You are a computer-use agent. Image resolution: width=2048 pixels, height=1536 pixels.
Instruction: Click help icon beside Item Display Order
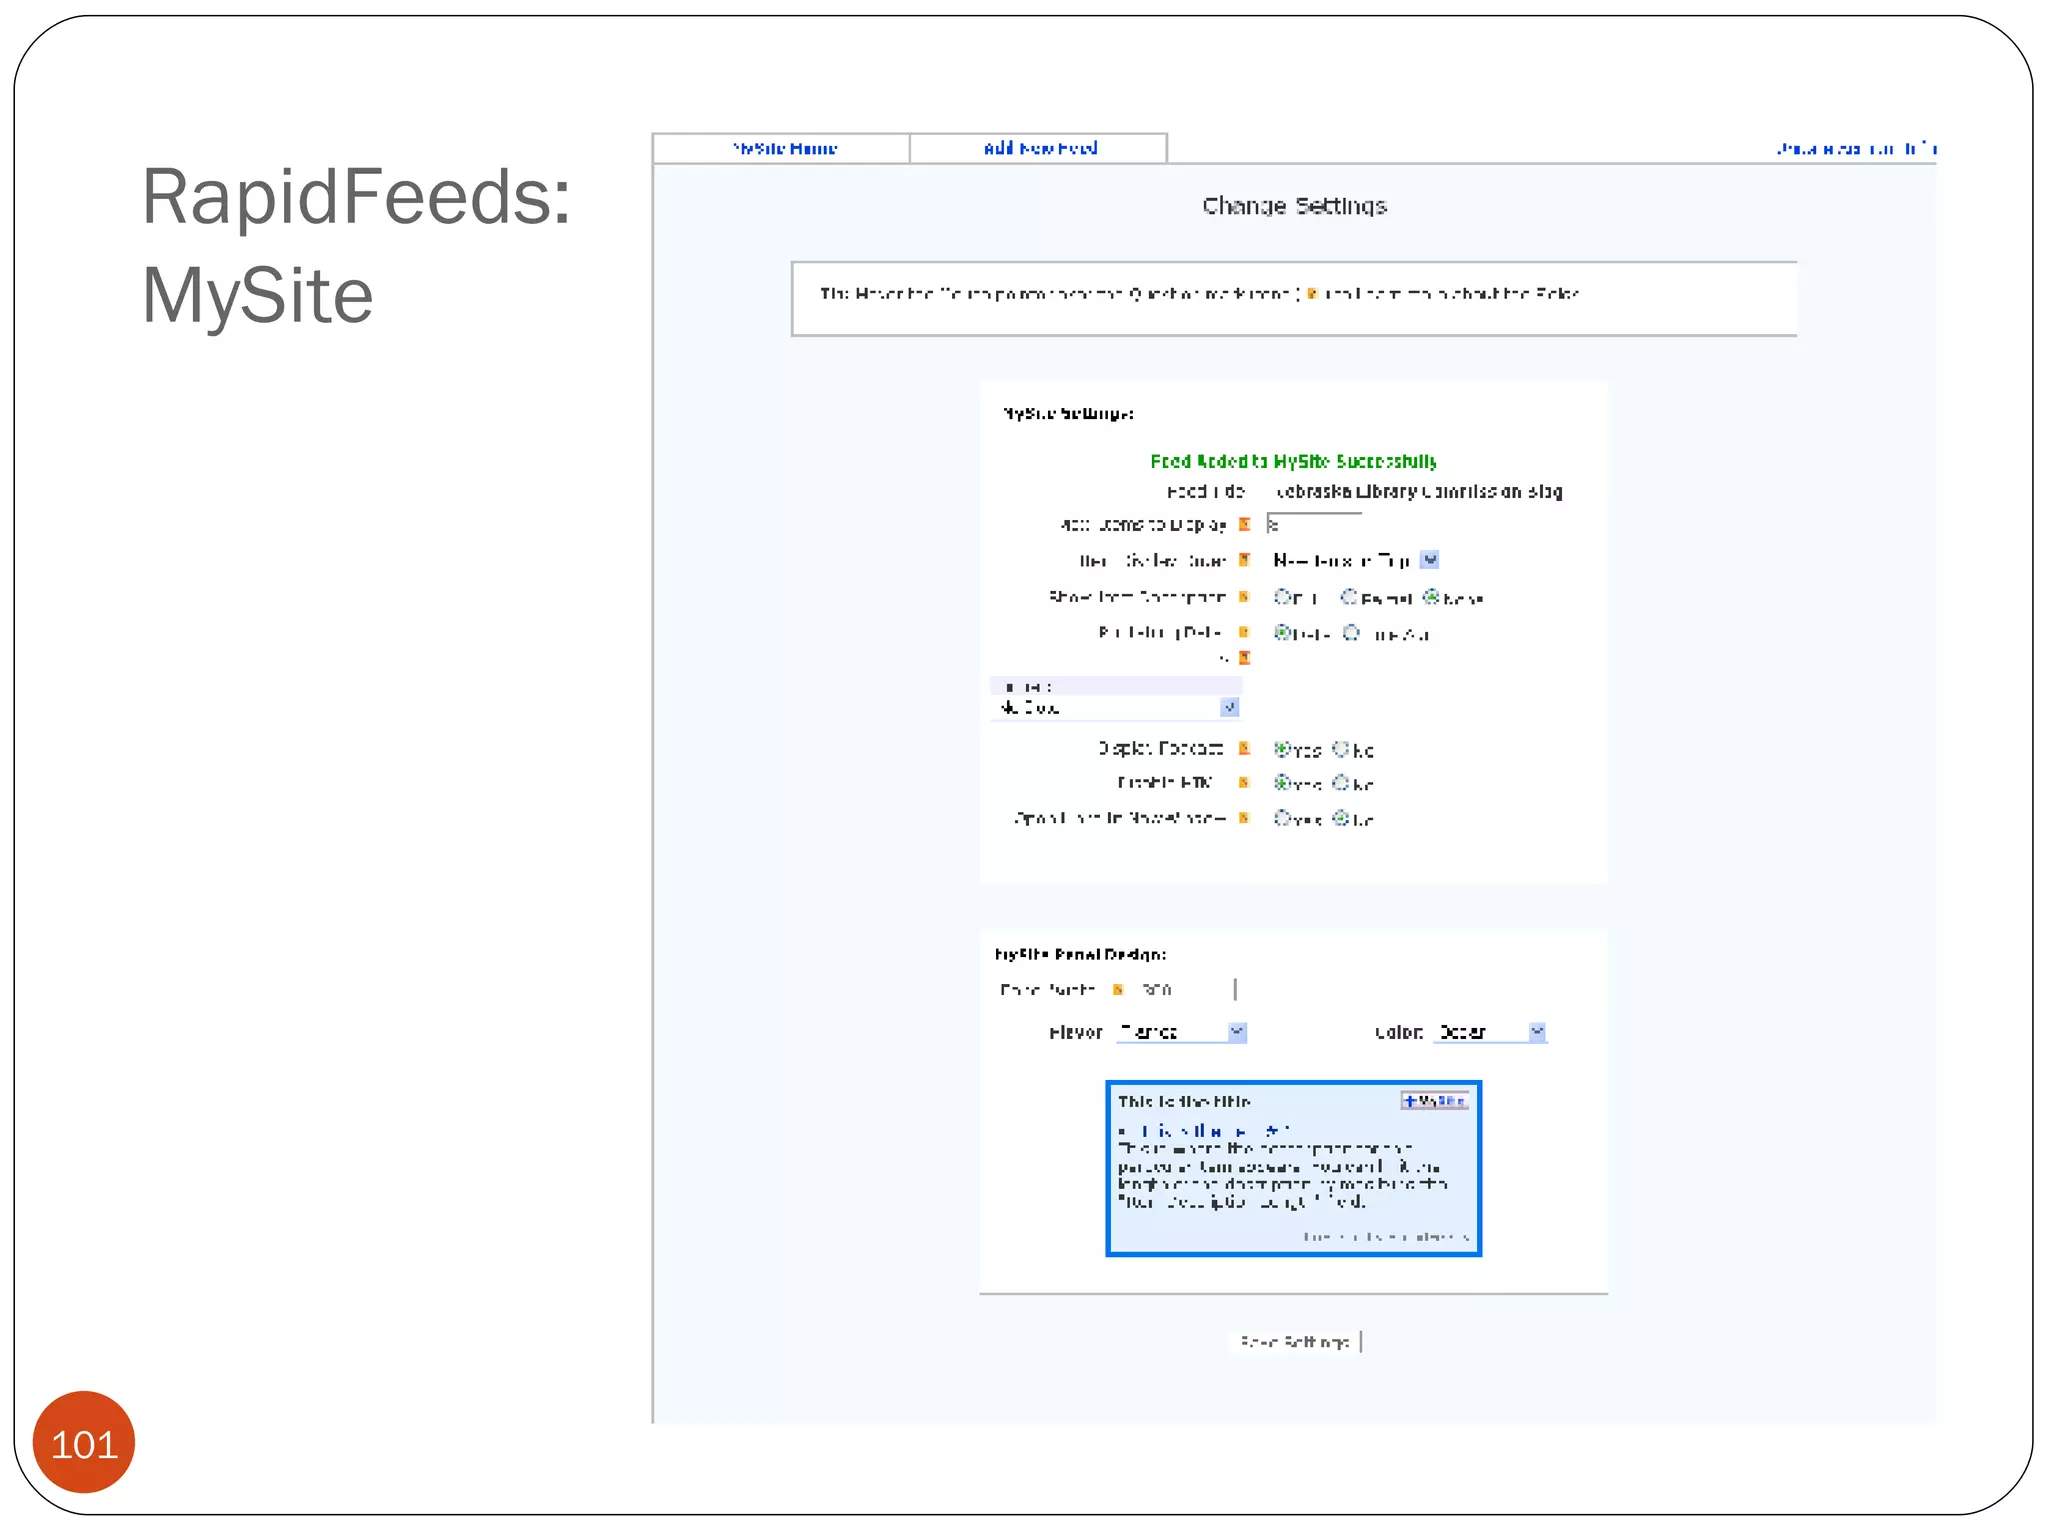pos(1245,560)
